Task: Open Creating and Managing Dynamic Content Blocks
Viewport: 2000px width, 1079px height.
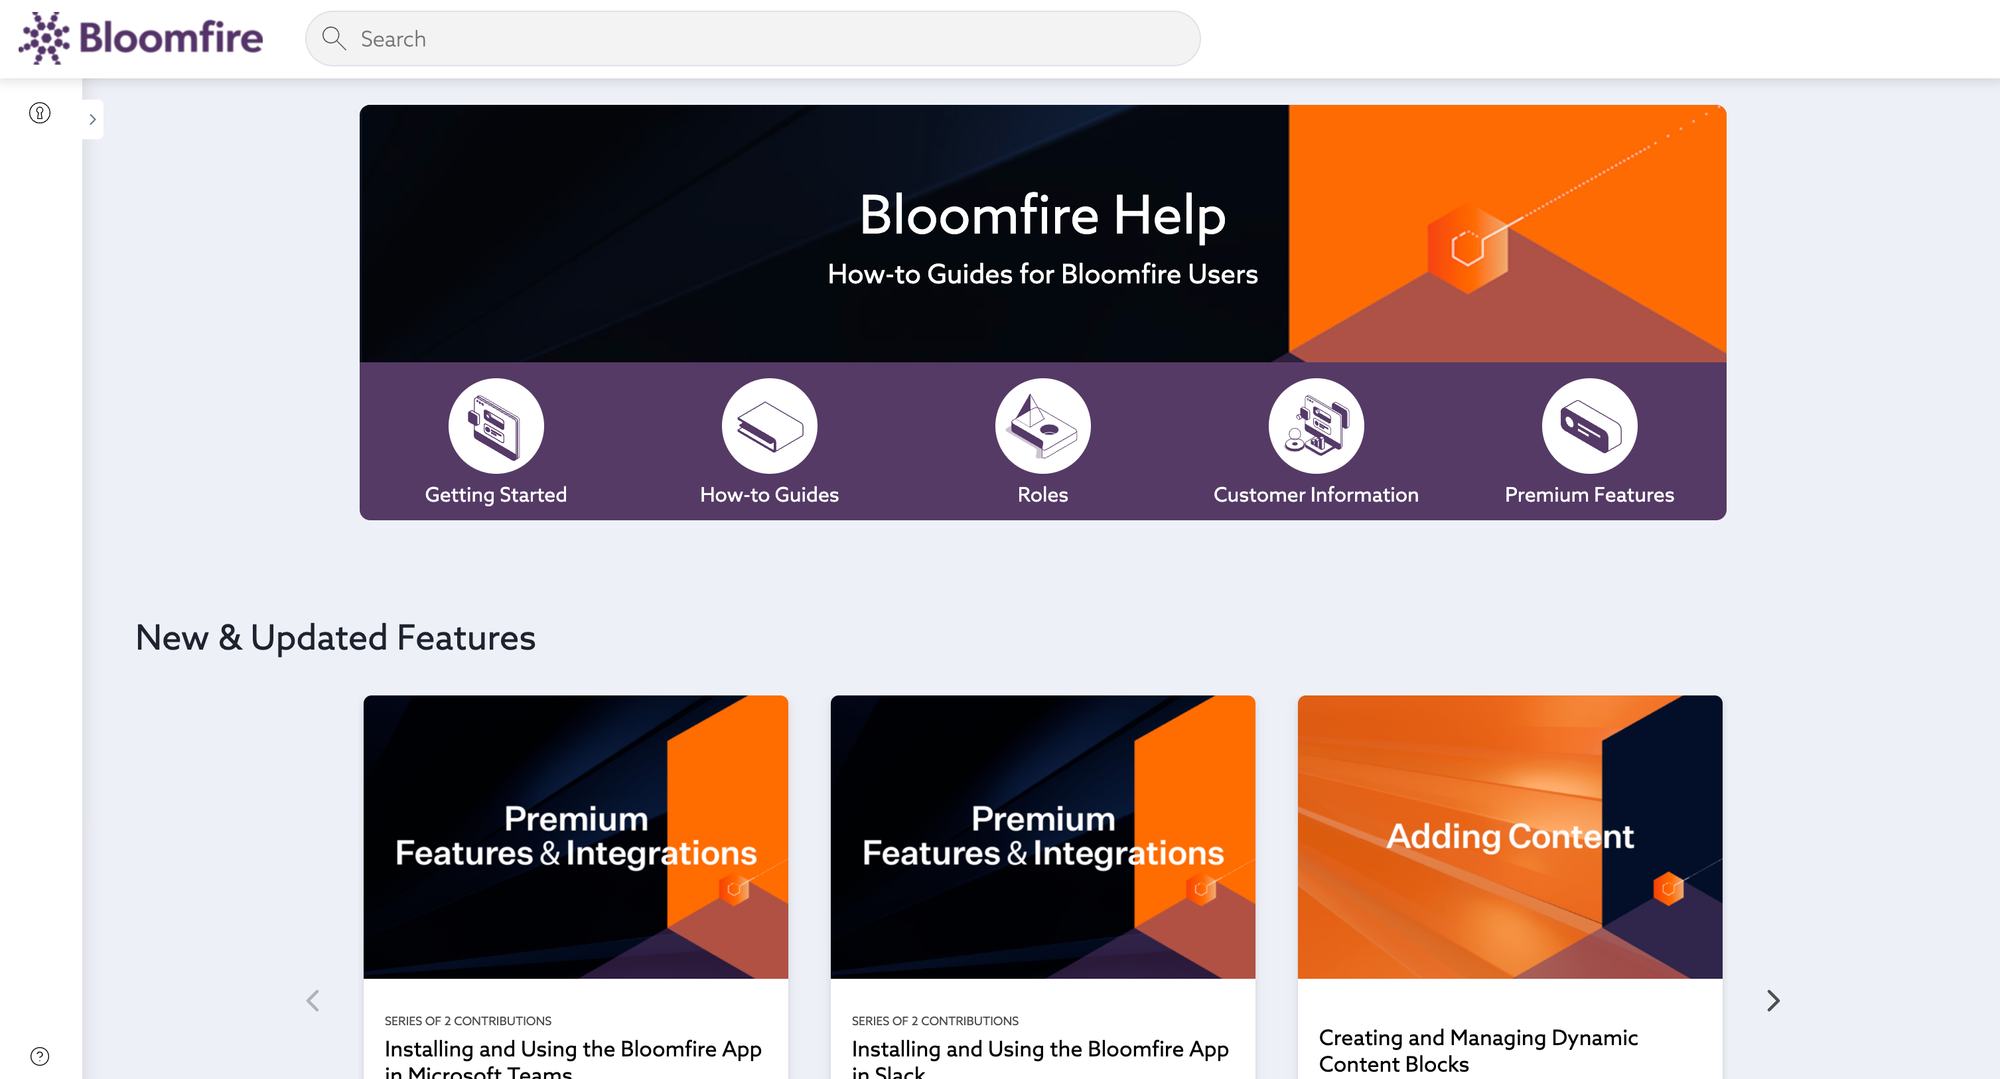Action: point(1479,1050)
